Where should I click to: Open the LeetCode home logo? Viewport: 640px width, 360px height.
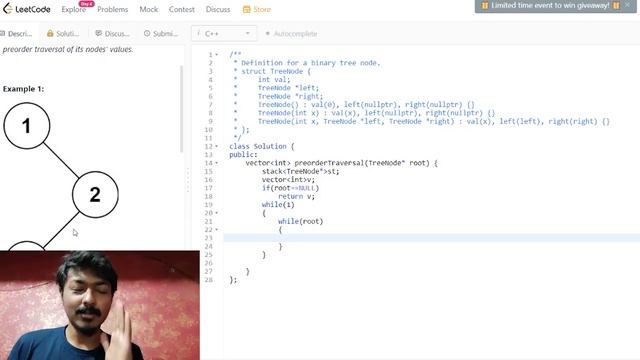point(27,9)
